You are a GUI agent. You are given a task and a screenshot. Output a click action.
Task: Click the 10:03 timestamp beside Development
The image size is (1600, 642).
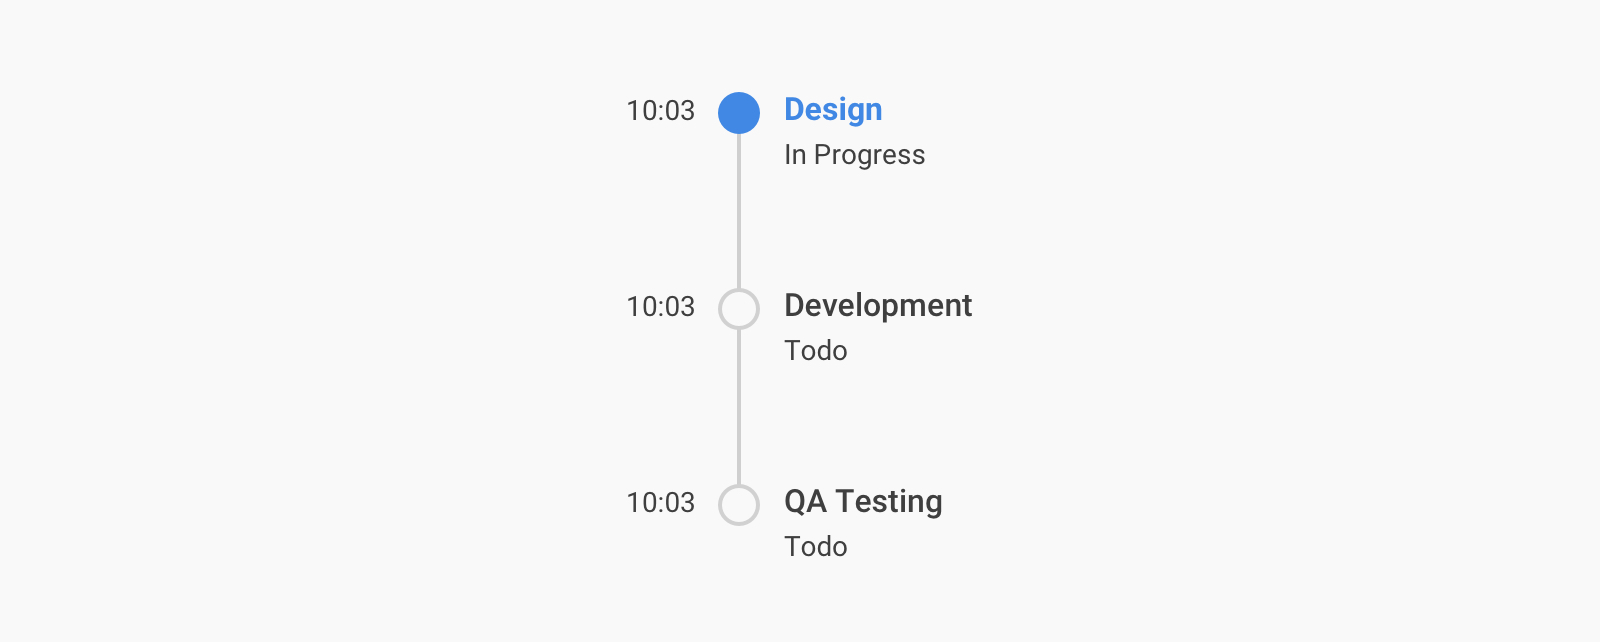click(x=660, y=307)
